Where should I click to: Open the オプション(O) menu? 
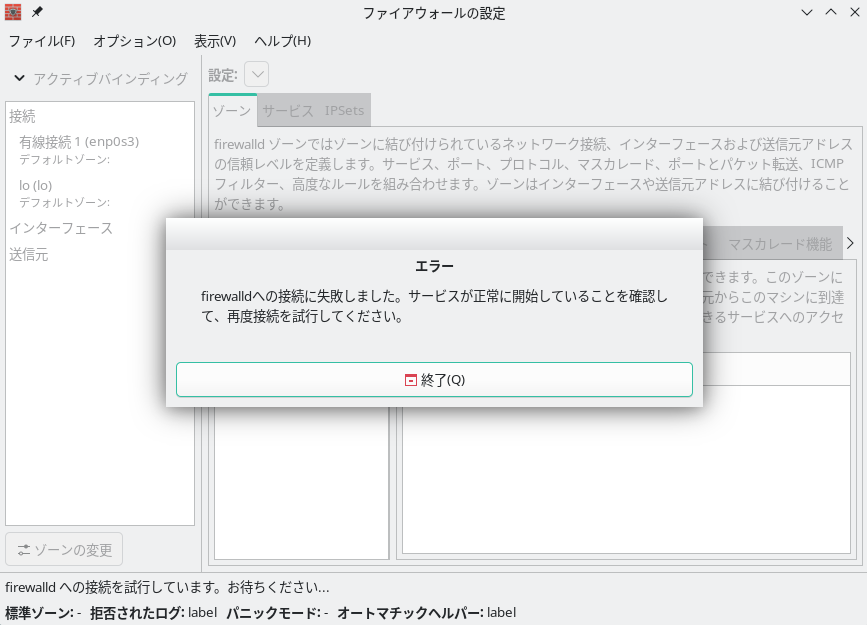coord(134,41)
